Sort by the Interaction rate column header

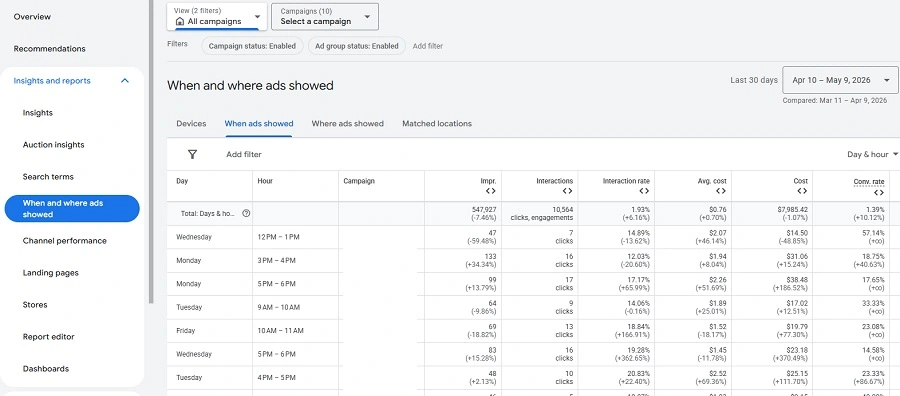[x=626, y=181]
